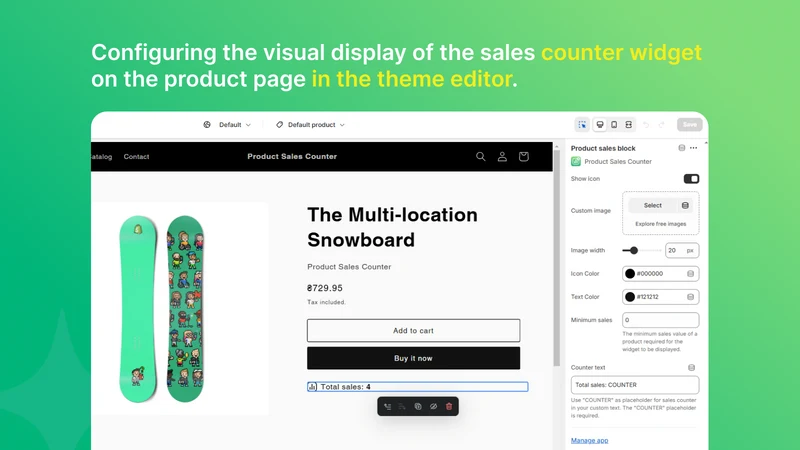Click dynamic source icon beside Select
Screen dimensions: 800x450
pyautogui.click(x=685, y=205)
